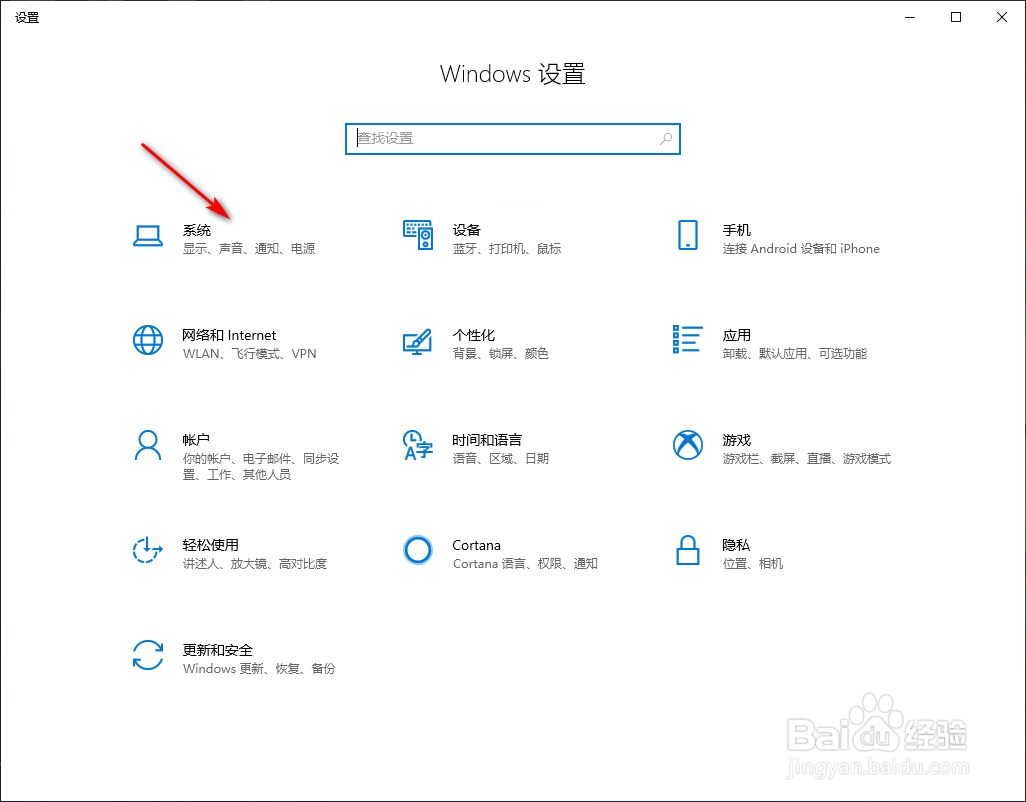Open the 帐户 settings category
This screenshot has width=1026, height=802.
pyautogui.click(x=196, y=440)
